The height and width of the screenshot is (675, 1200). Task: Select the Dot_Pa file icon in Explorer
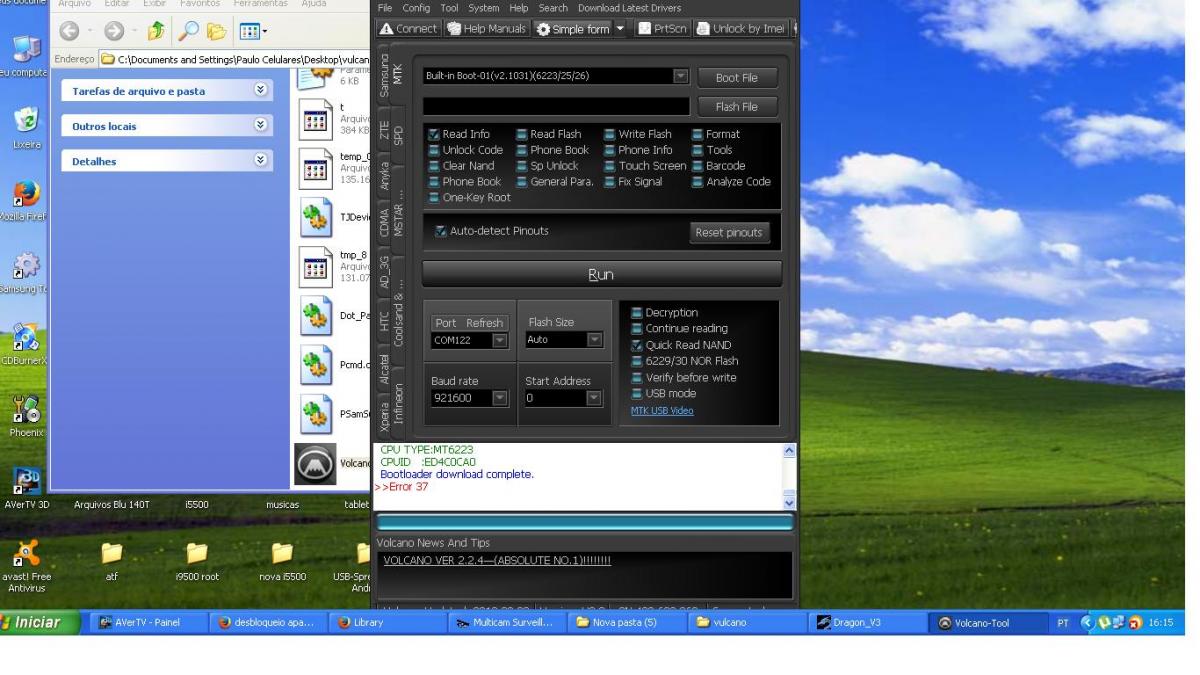point(317,317)
